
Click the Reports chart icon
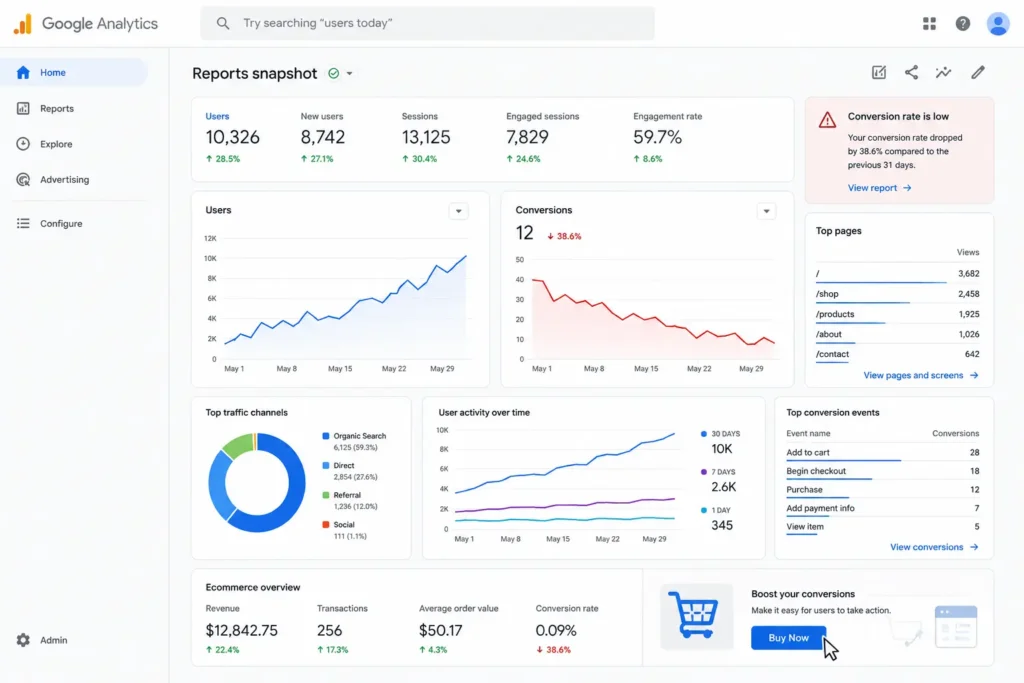(23, 108)
